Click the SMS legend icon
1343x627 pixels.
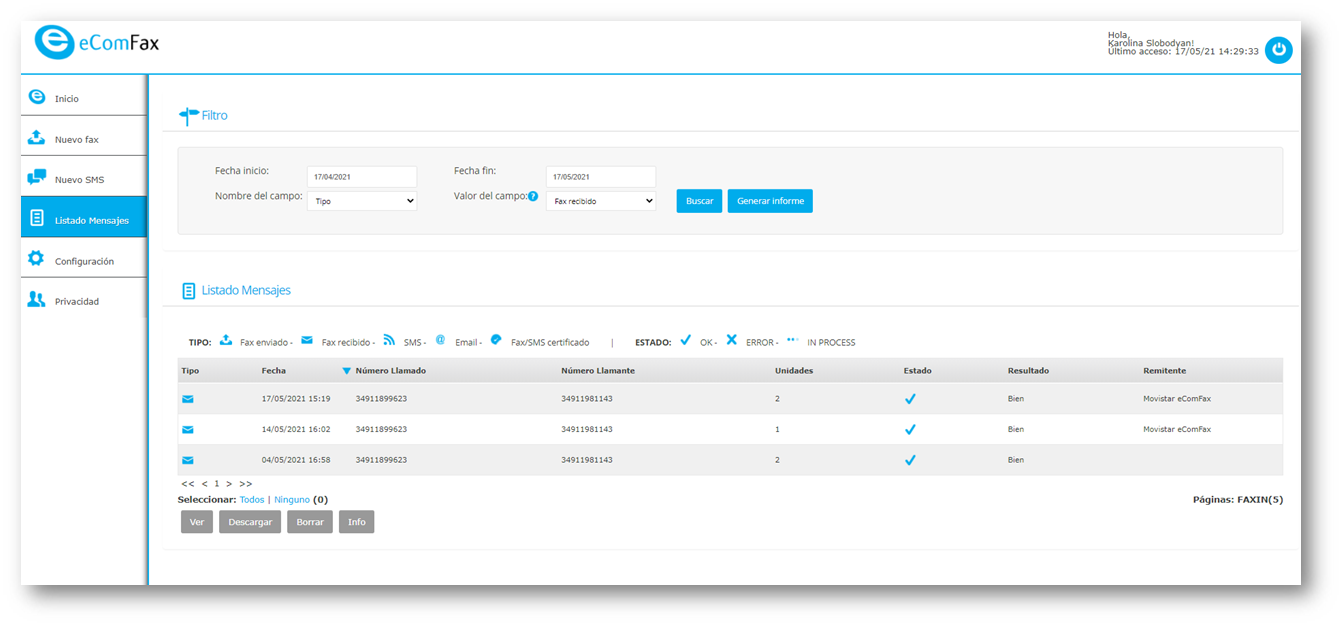pyautogui.click(x=390, y=340)
